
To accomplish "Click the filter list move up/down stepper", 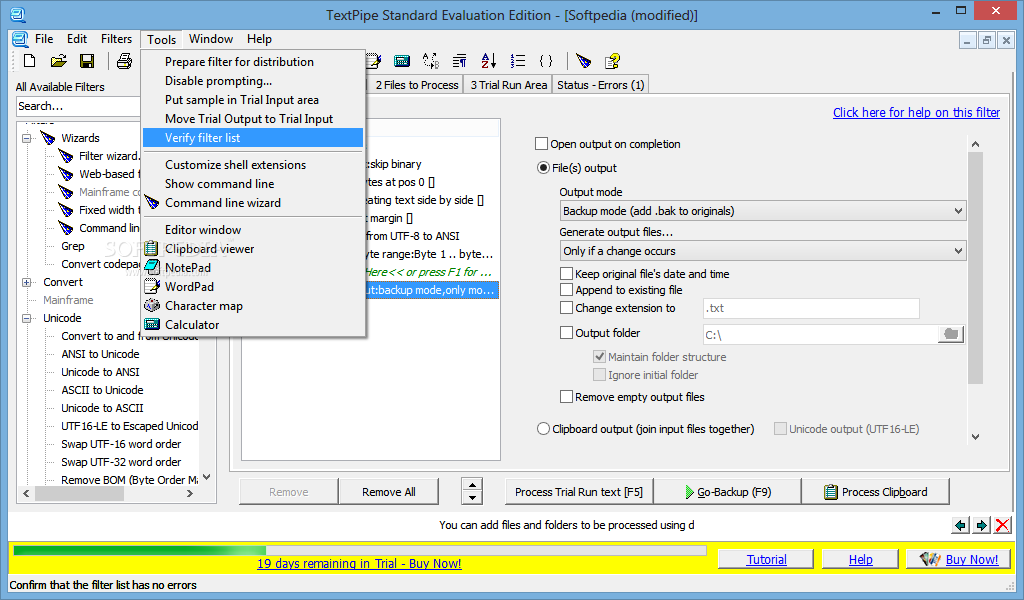I will pyautogui.click(x=472, y=492).
